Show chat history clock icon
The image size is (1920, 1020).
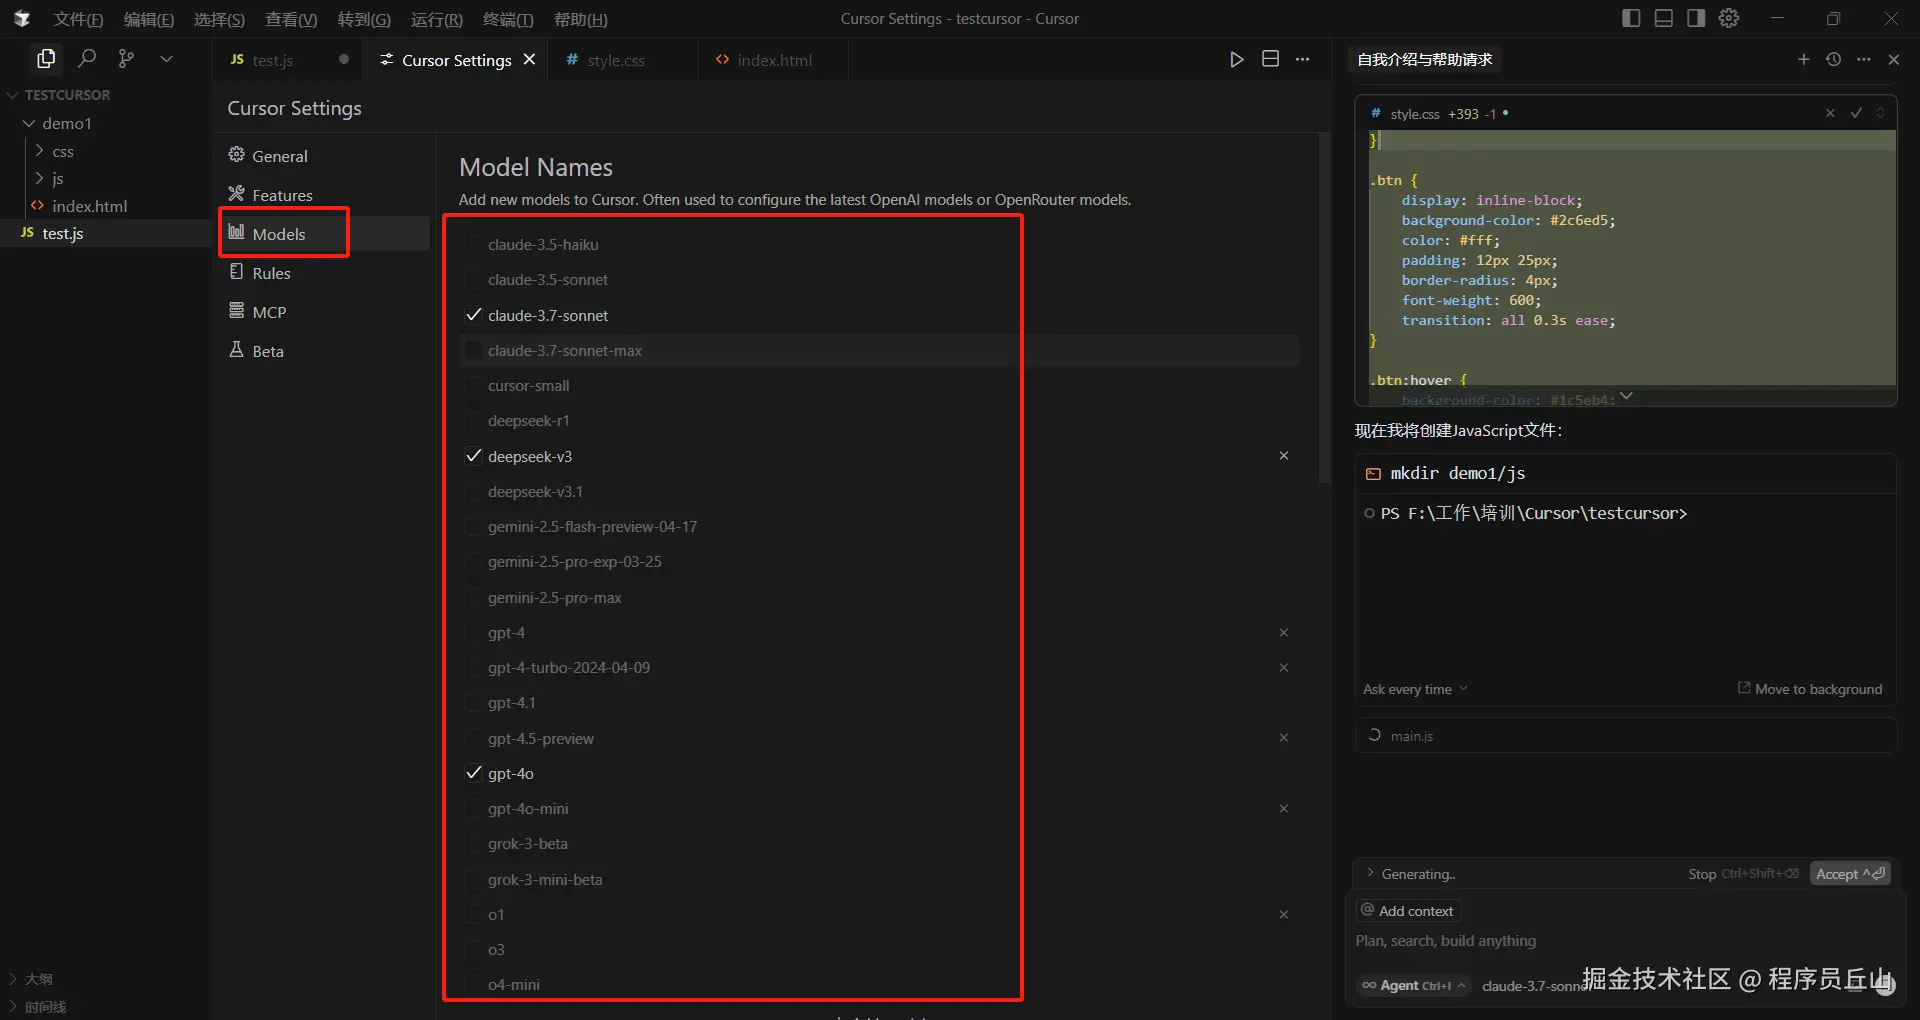(1833, 59)
